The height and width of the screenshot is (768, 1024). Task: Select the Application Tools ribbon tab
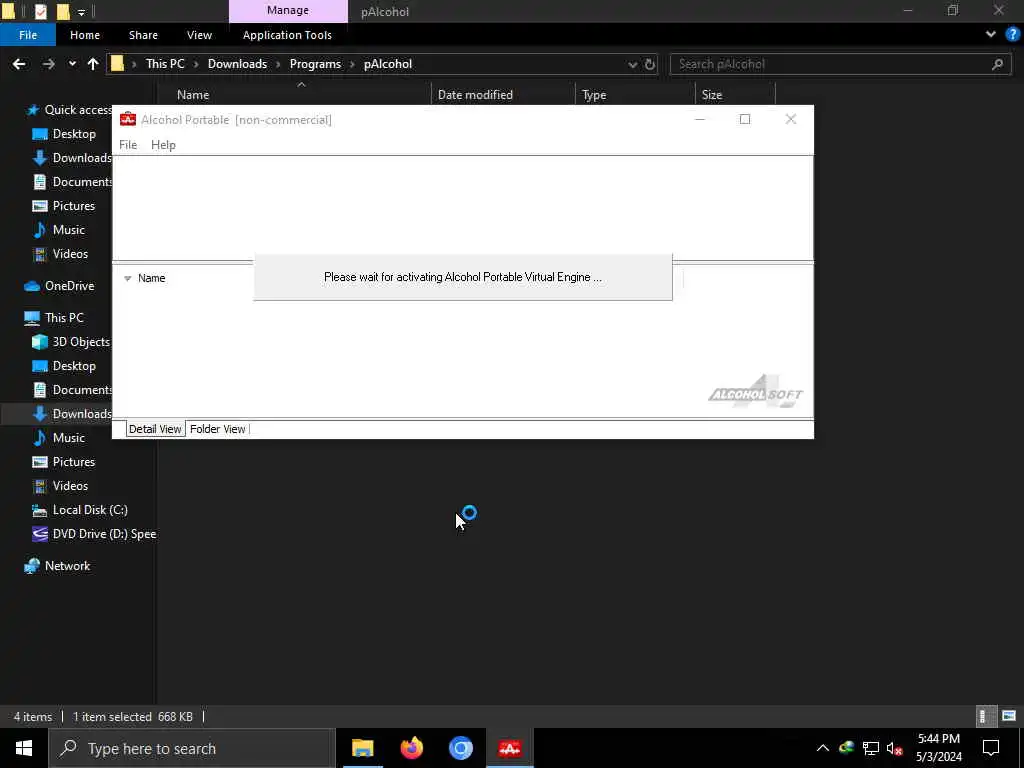click(287, 35)
